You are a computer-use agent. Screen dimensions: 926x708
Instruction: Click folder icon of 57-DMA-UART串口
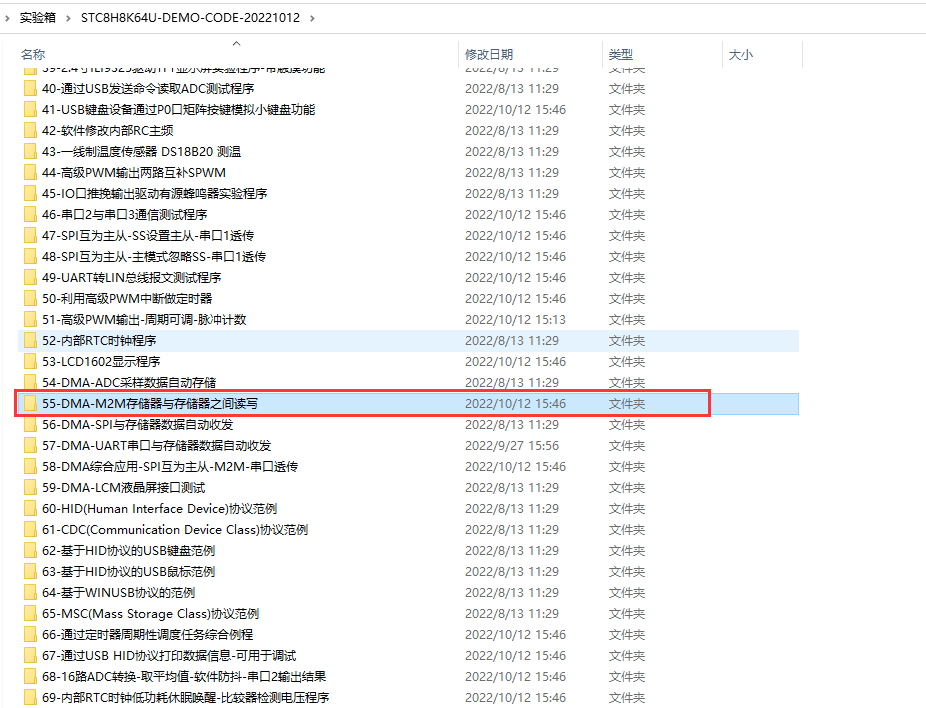click(30, 446)
